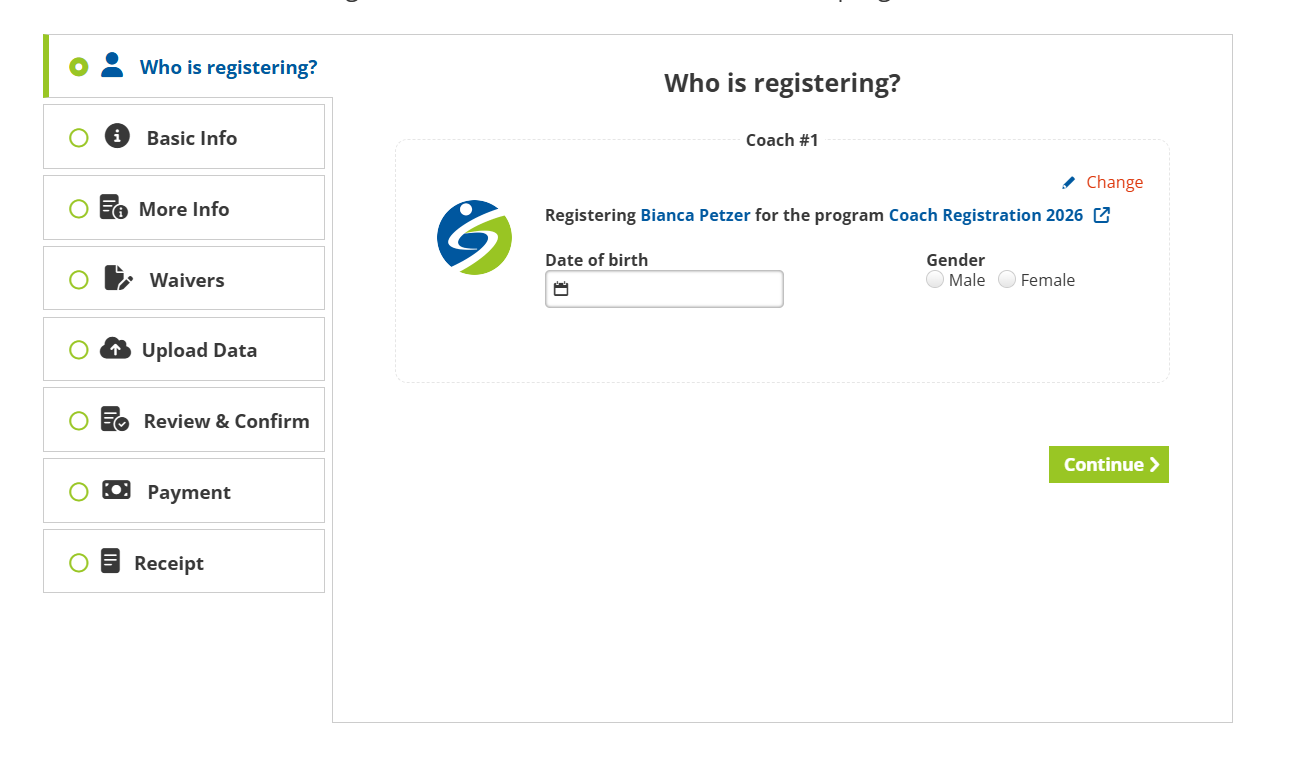
Task: Open the Bianca Petzer profile link
Action: 695,215
